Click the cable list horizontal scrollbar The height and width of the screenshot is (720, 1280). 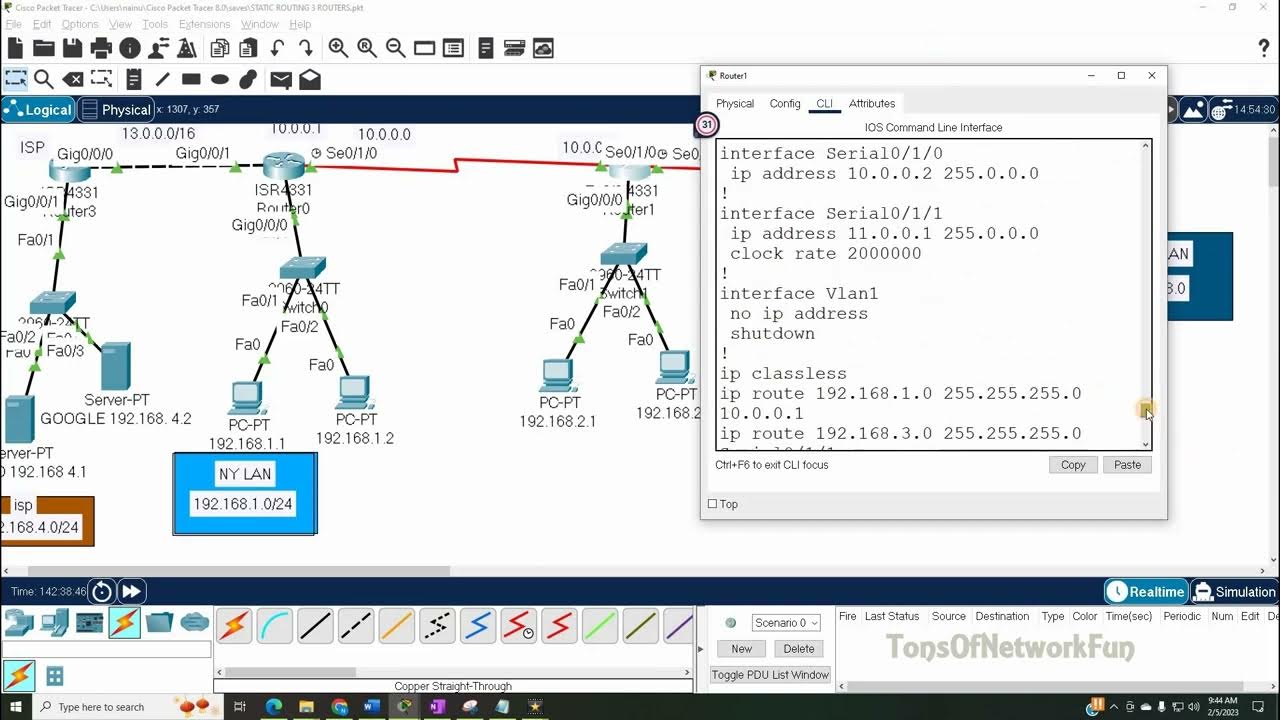(290, 672)
